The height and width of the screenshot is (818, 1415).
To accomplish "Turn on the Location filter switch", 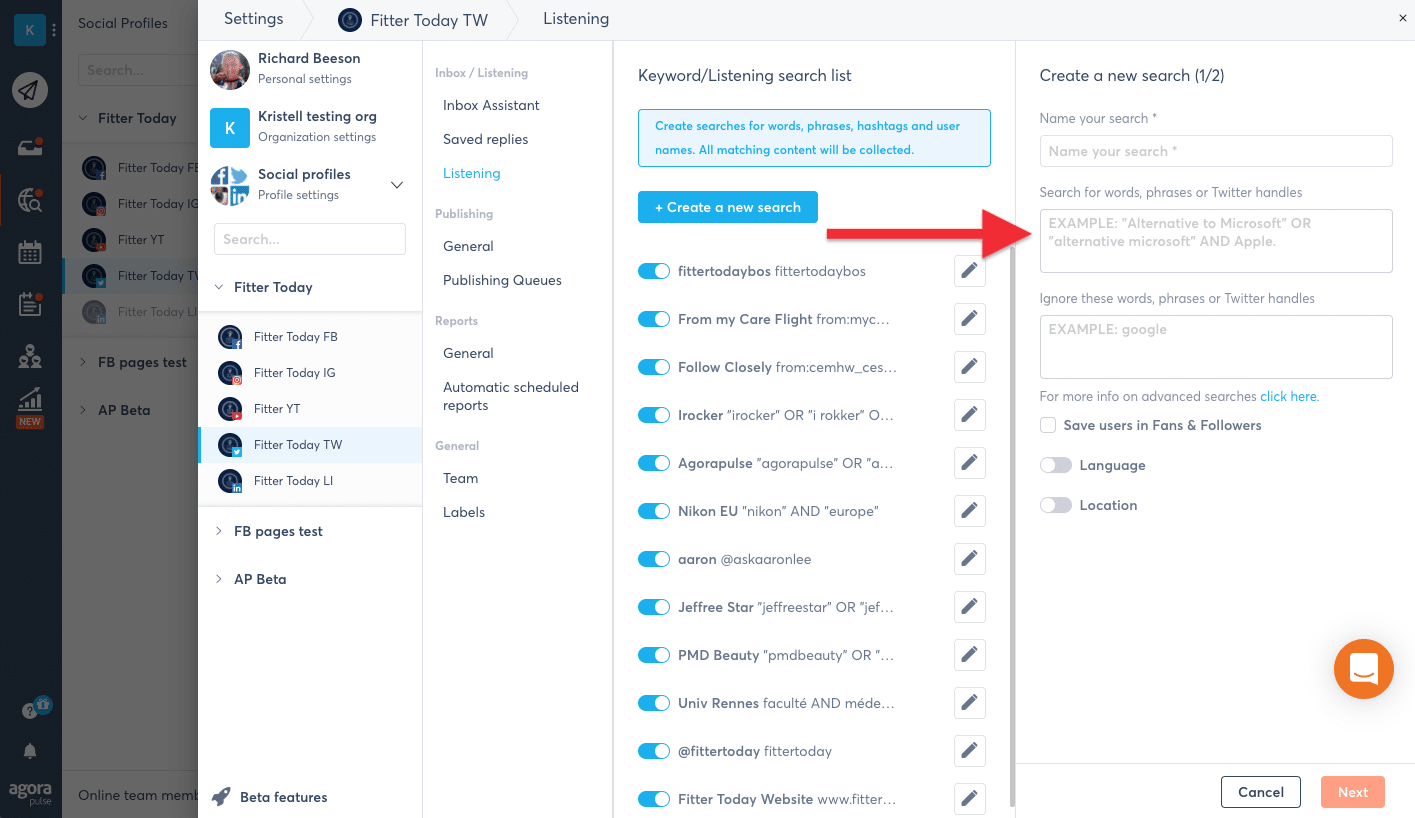I will click(1055, 505).
